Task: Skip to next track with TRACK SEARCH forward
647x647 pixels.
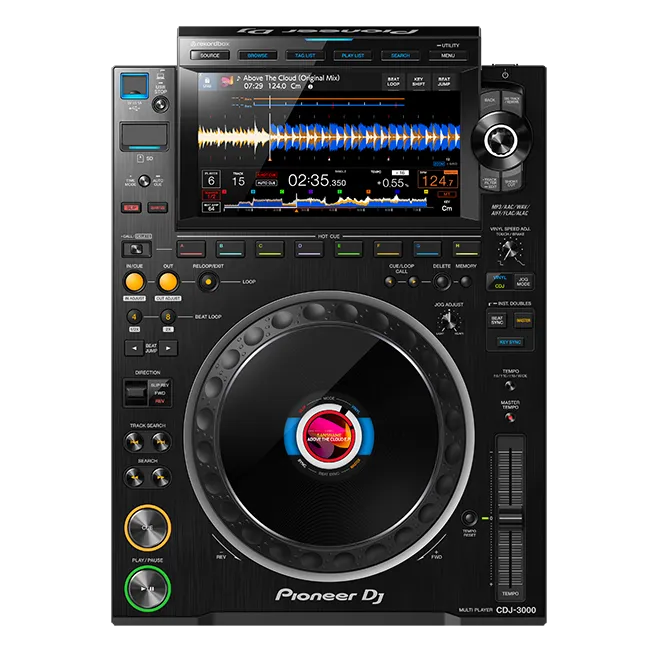Action: [161, 442]
